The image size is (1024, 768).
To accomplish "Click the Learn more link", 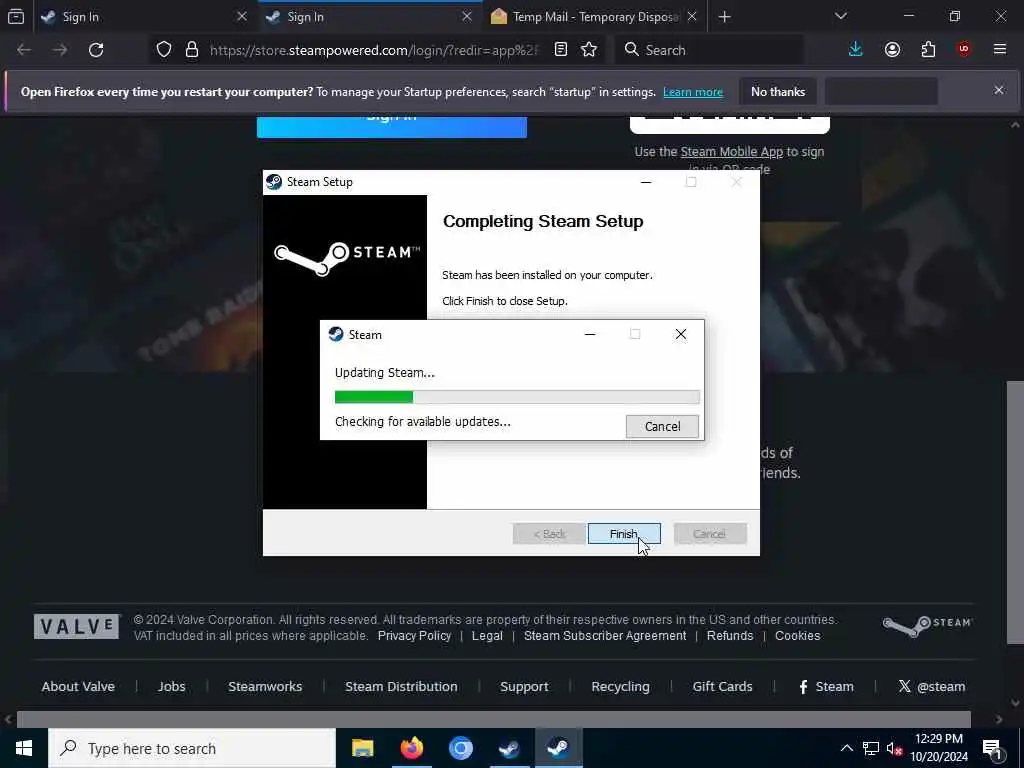I will (693, 92).
